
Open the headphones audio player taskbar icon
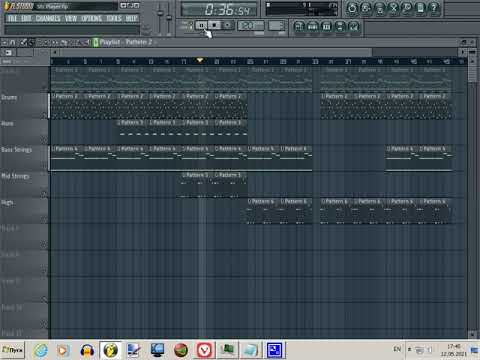click(87, 350)
